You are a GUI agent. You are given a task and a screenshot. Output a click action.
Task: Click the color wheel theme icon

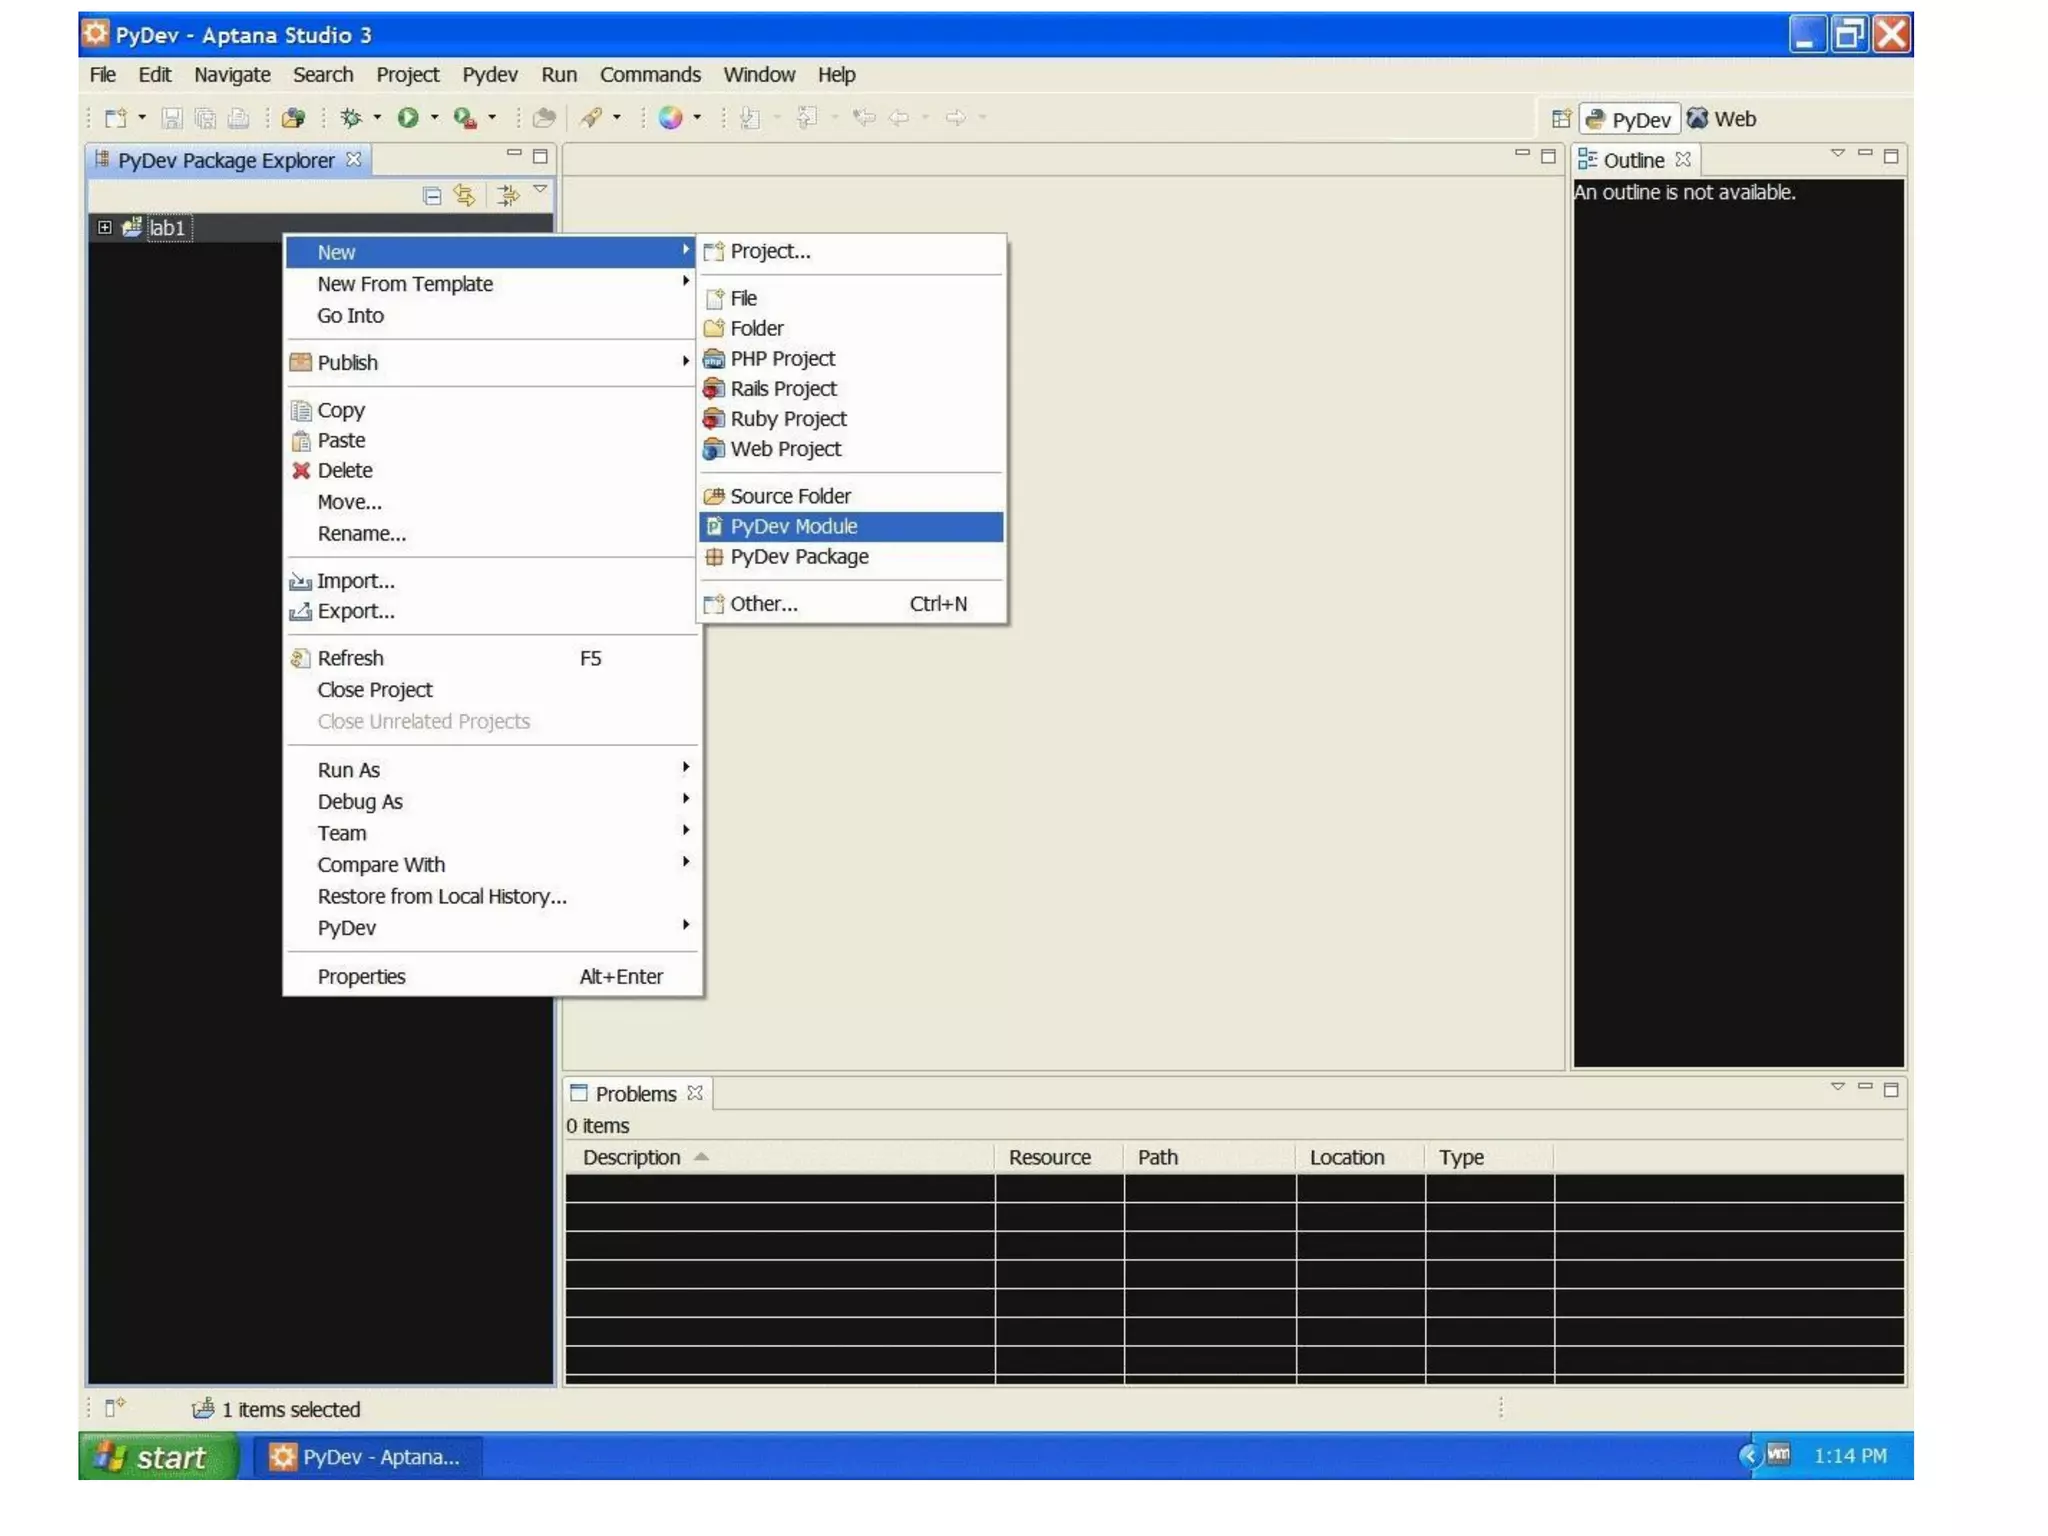671,118
